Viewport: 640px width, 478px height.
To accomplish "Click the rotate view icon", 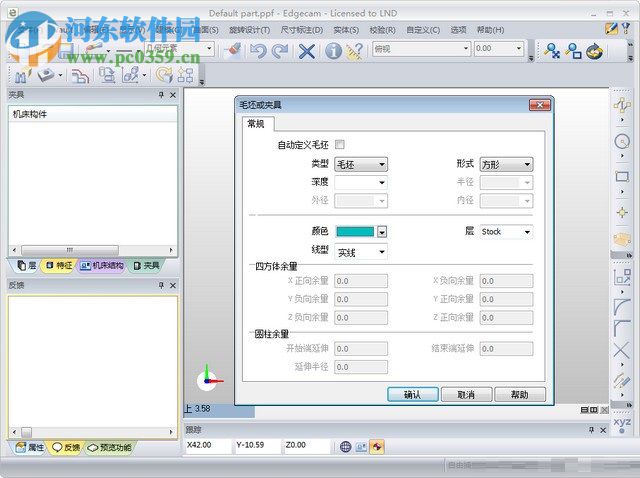I will 594,51.
